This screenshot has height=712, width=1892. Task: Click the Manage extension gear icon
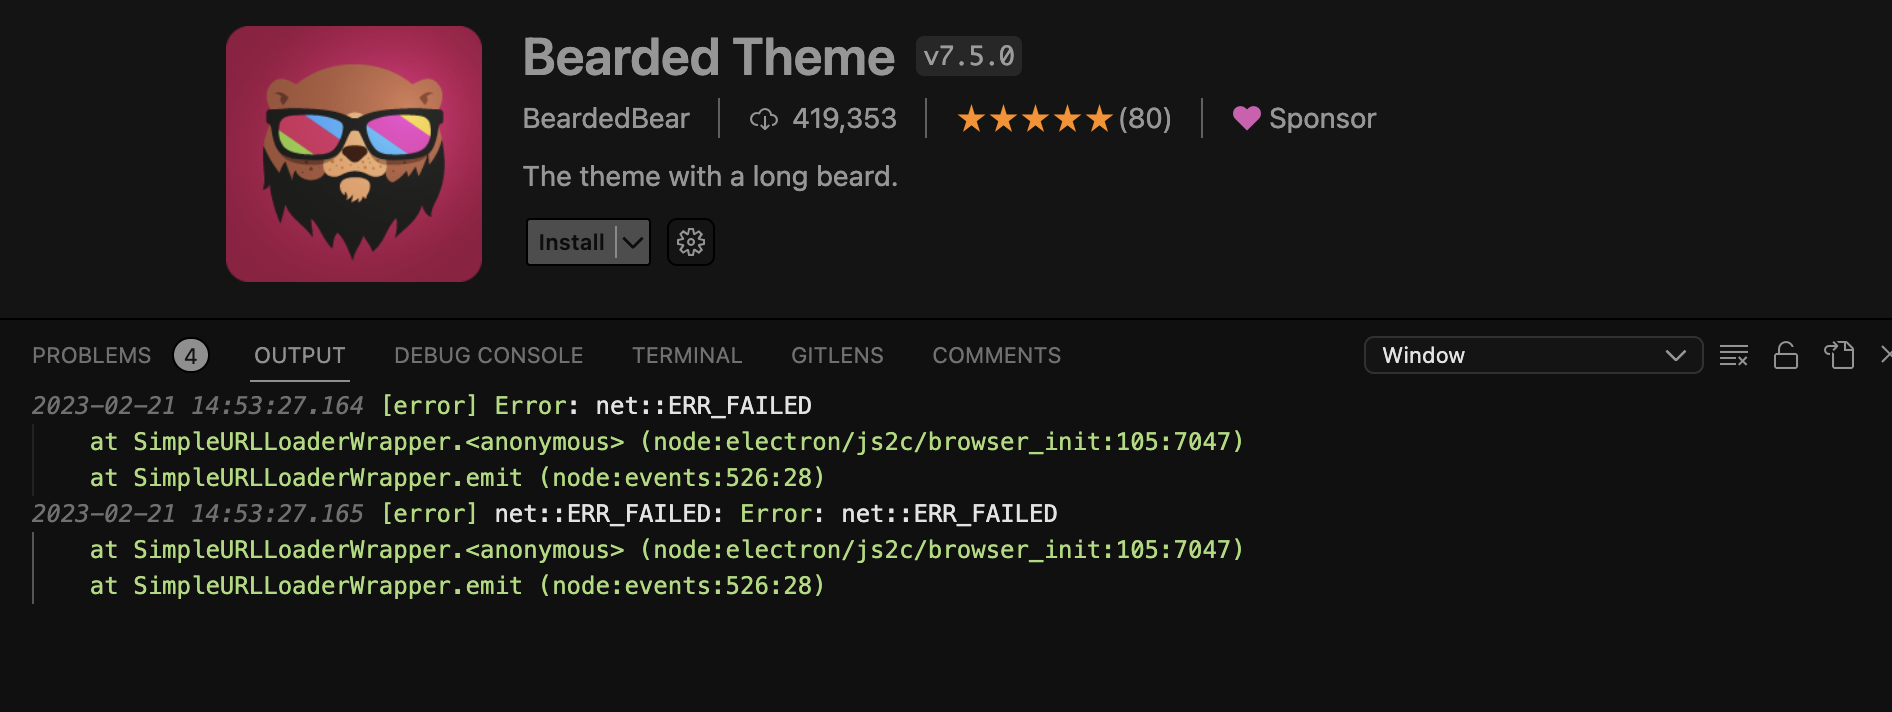tap(690, 241)
